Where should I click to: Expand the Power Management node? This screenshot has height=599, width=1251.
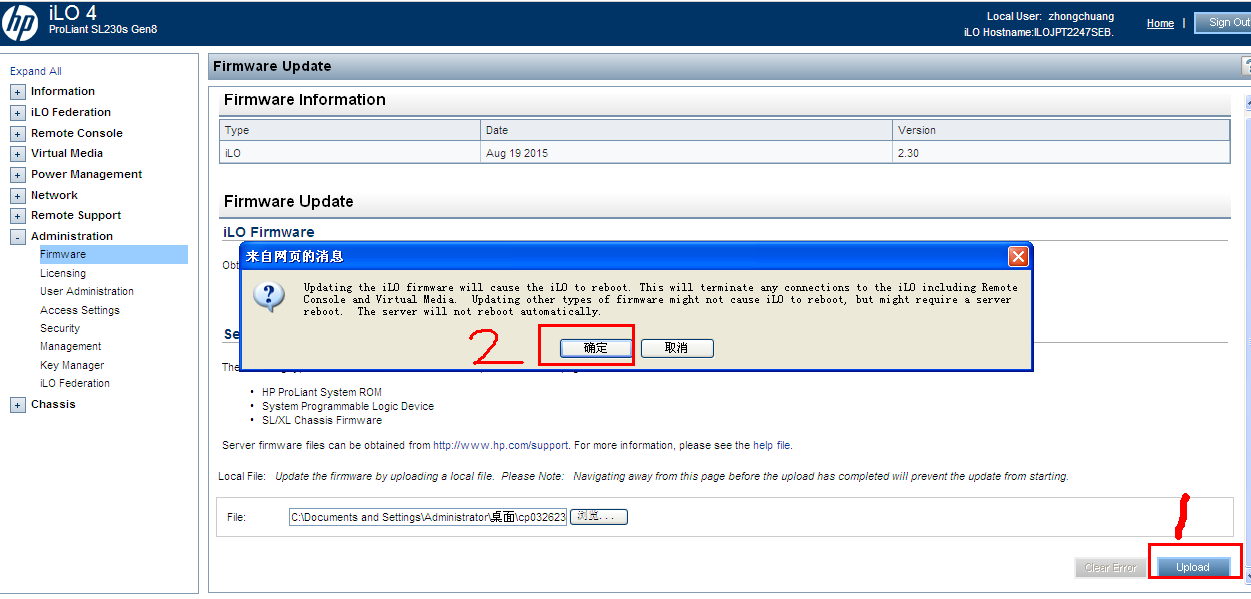17,175
